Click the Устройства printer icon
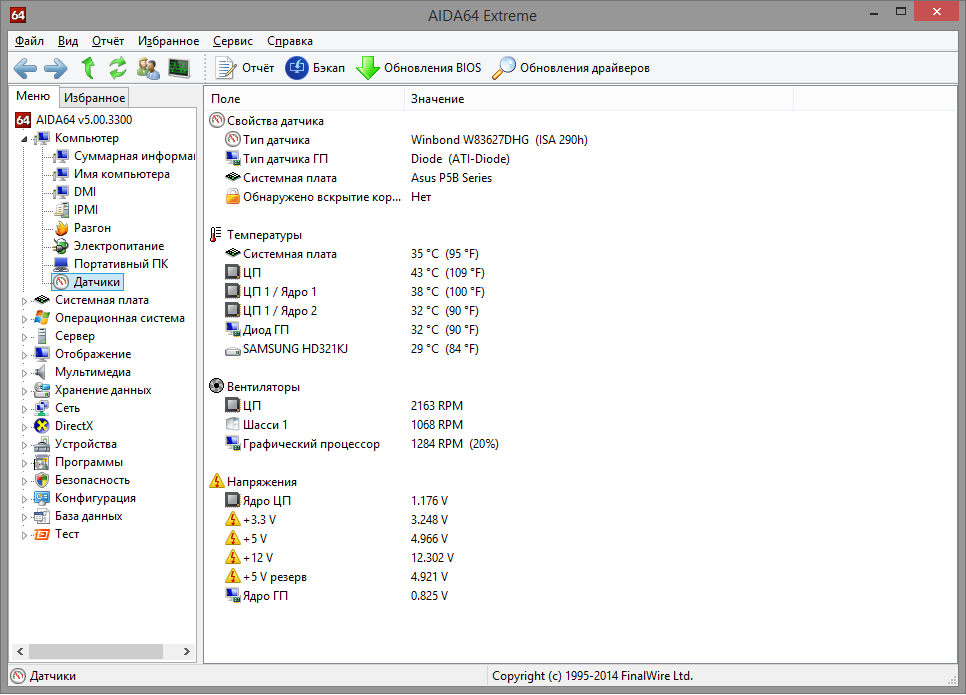966x695 pixels. coord(42,444)
